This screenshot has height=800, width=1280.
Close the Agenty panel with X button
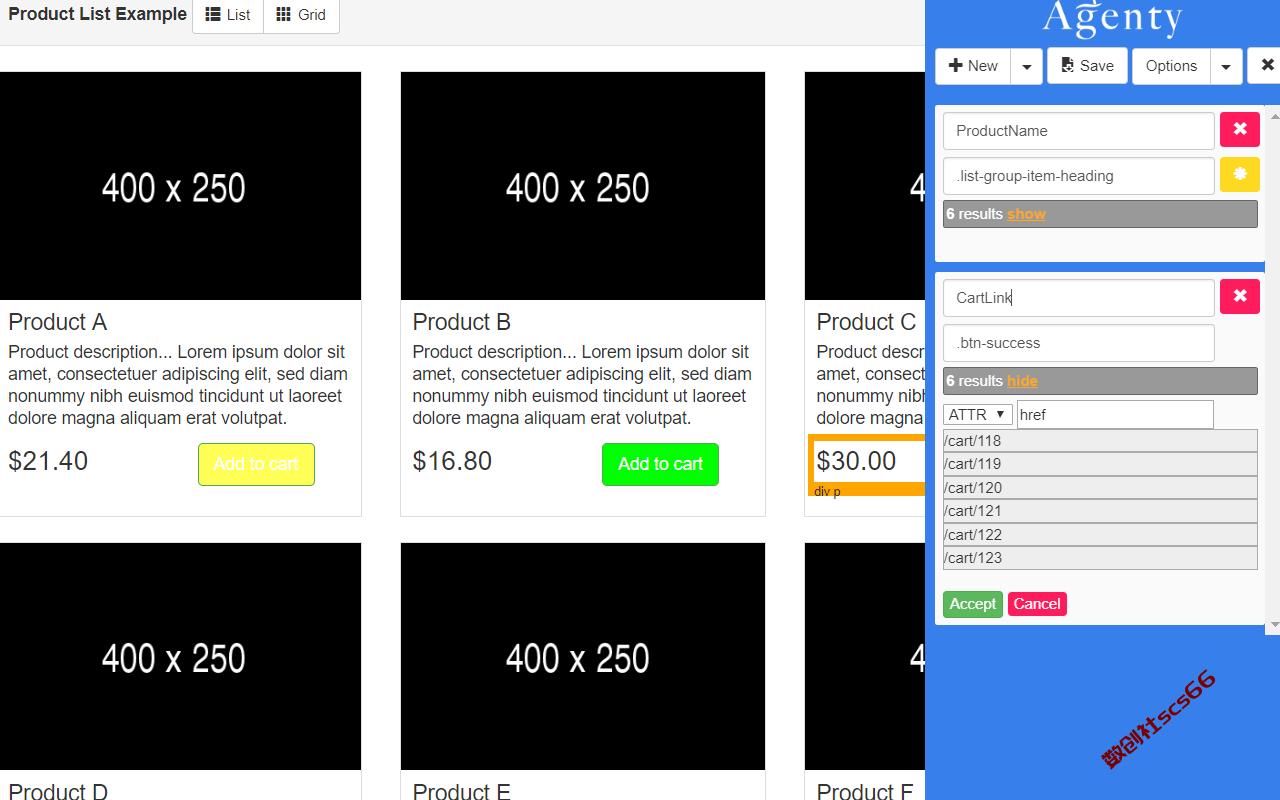[1266, 66]
